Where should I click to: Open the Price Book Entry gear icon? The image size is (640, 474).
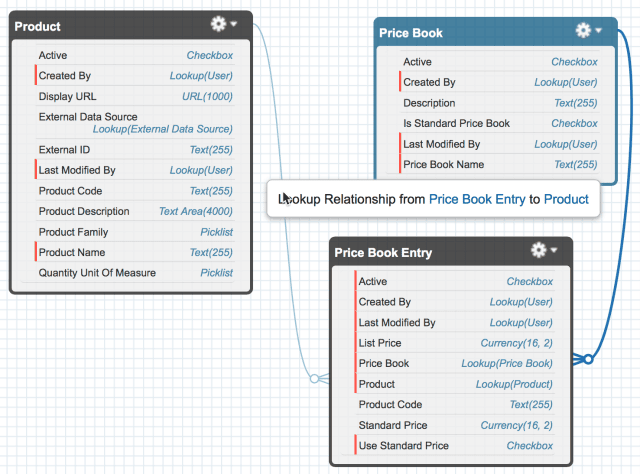[x=538, y=250]
